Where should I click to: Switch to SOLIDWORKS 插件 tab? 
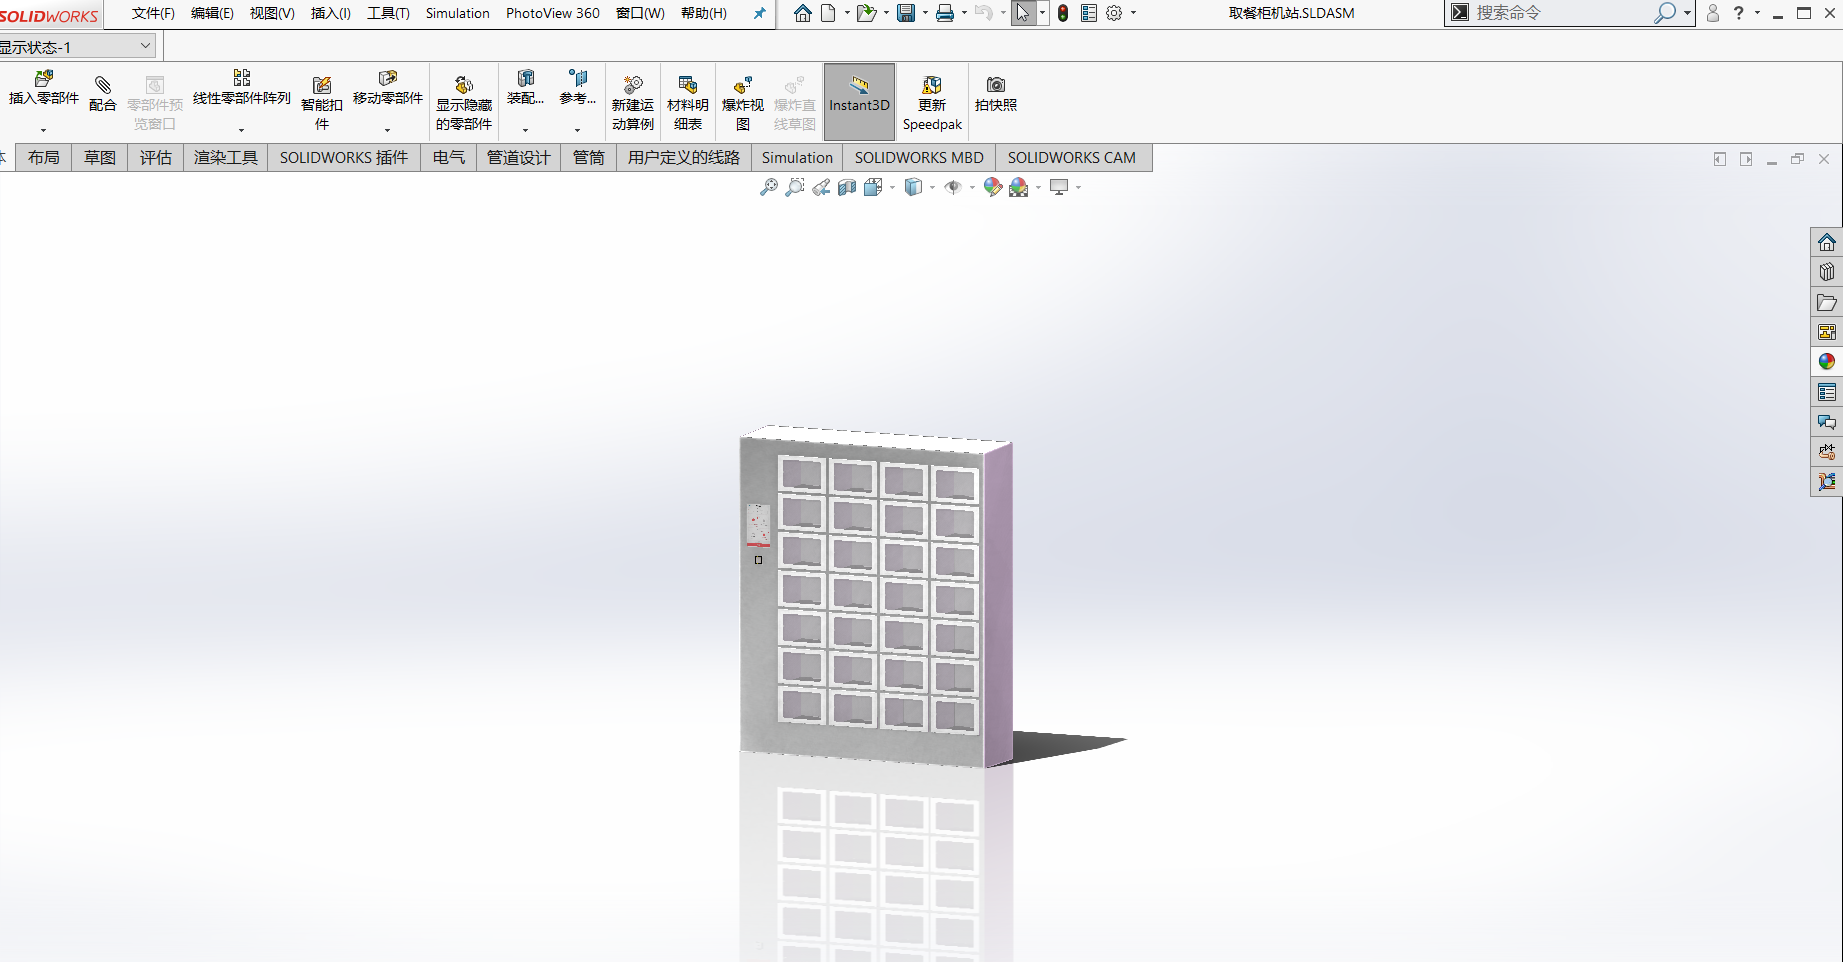point(344,158)
